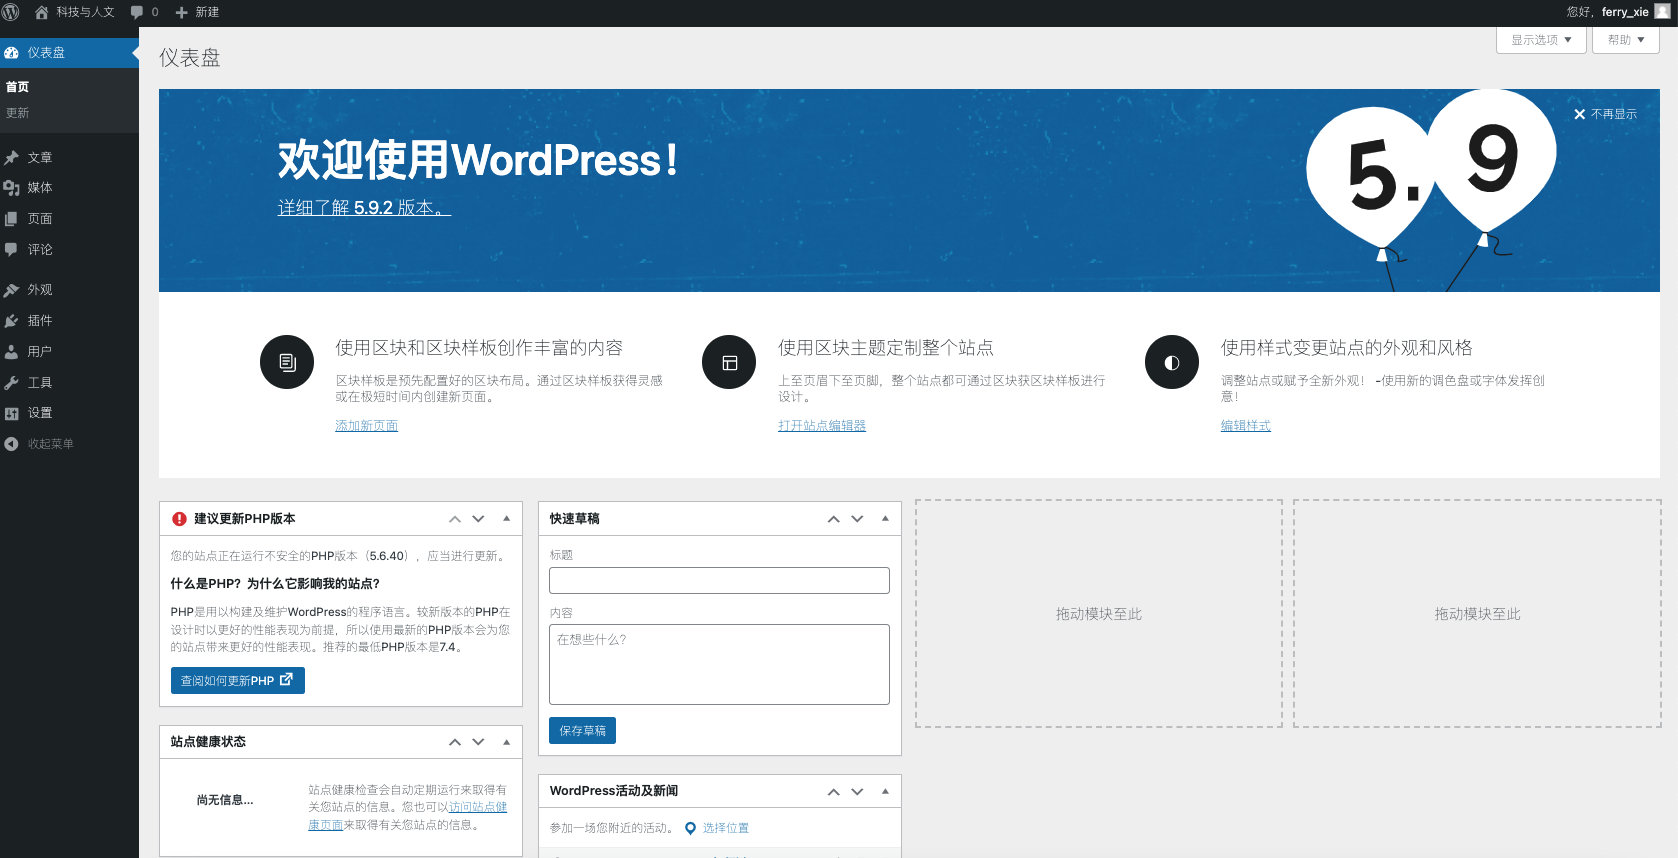
Task: Open the 外观 (Appearance) menu
Action: click(x=40, y=290)
